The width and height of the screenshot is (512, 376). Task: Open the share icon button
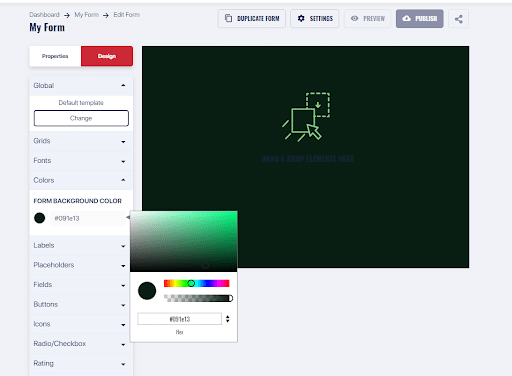[458, 19]
